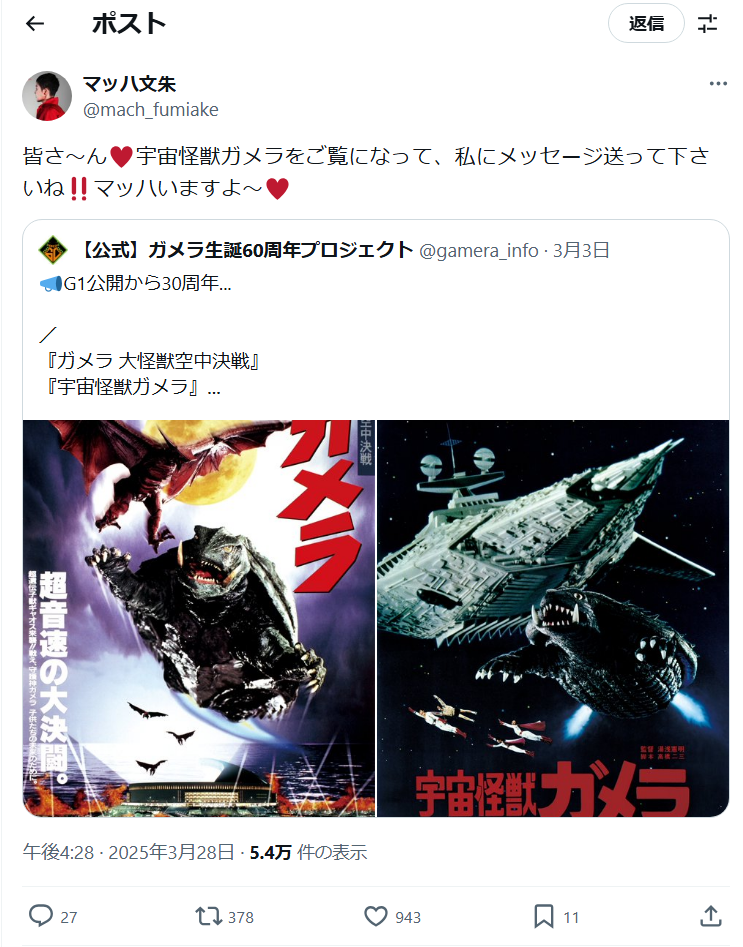
Task: View the 宇宙怪獣ガメラ poster image
Action: (553, 618)
